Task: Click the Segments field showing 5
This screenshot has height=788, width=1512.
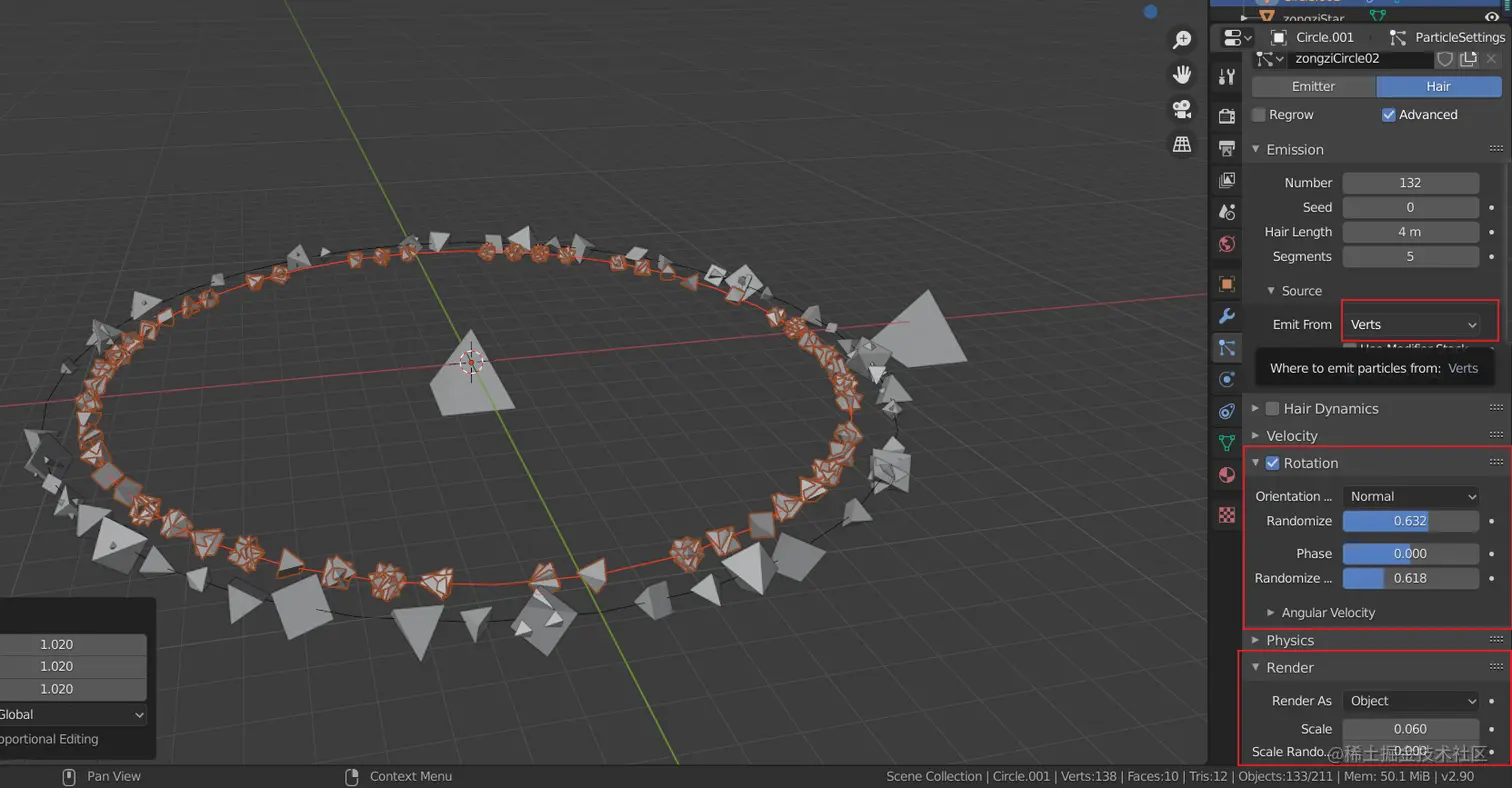Action: 1410,257
